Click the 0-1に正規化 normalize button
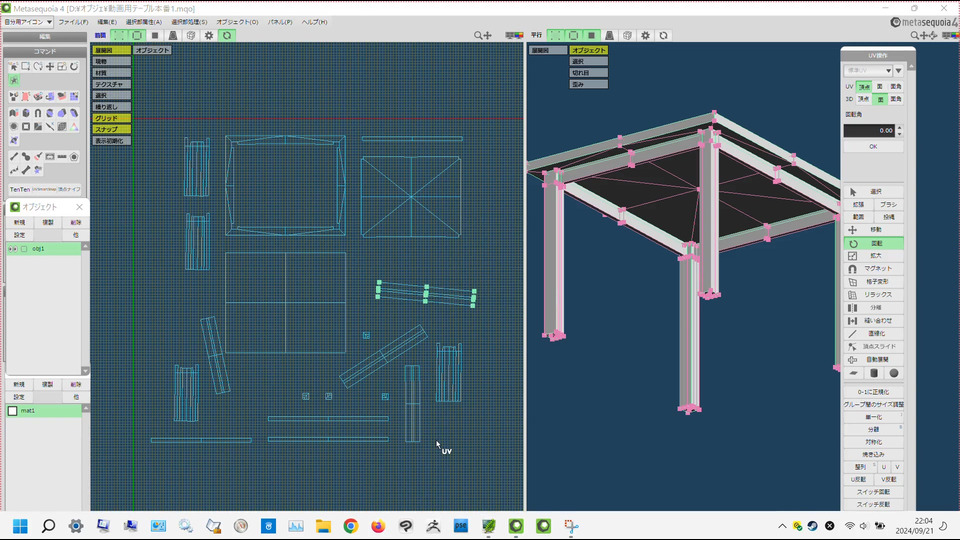The height and width of the screenshot is (540, 960). (x=873, y=392)
